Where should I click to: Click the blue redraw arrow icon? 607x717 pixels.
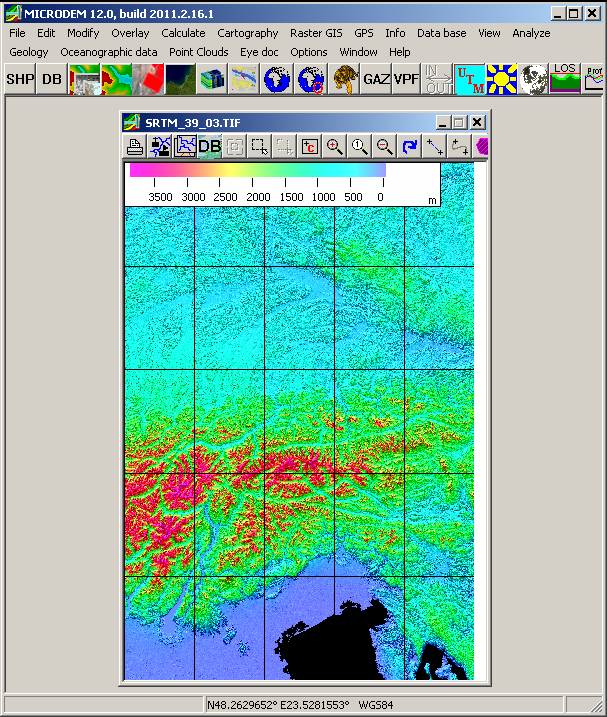tap(409, 147)
